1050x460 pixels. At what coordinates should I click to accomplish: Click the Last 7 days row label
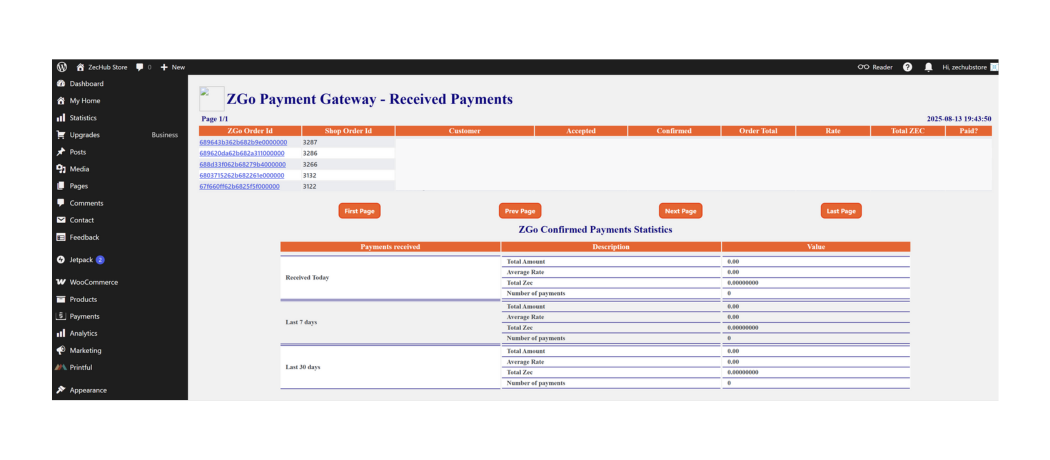tap(301, 322)
